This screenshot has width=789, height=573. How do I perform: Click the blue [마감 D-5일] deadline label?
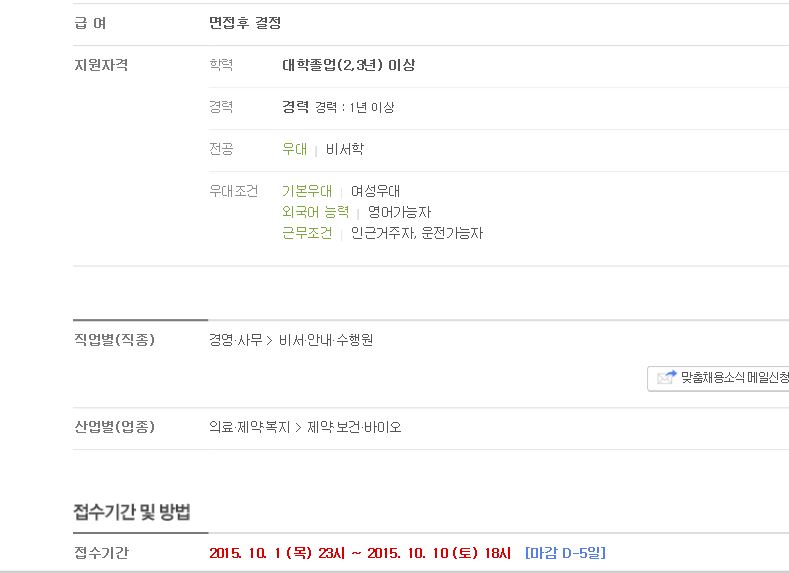(x=565, y=553)
